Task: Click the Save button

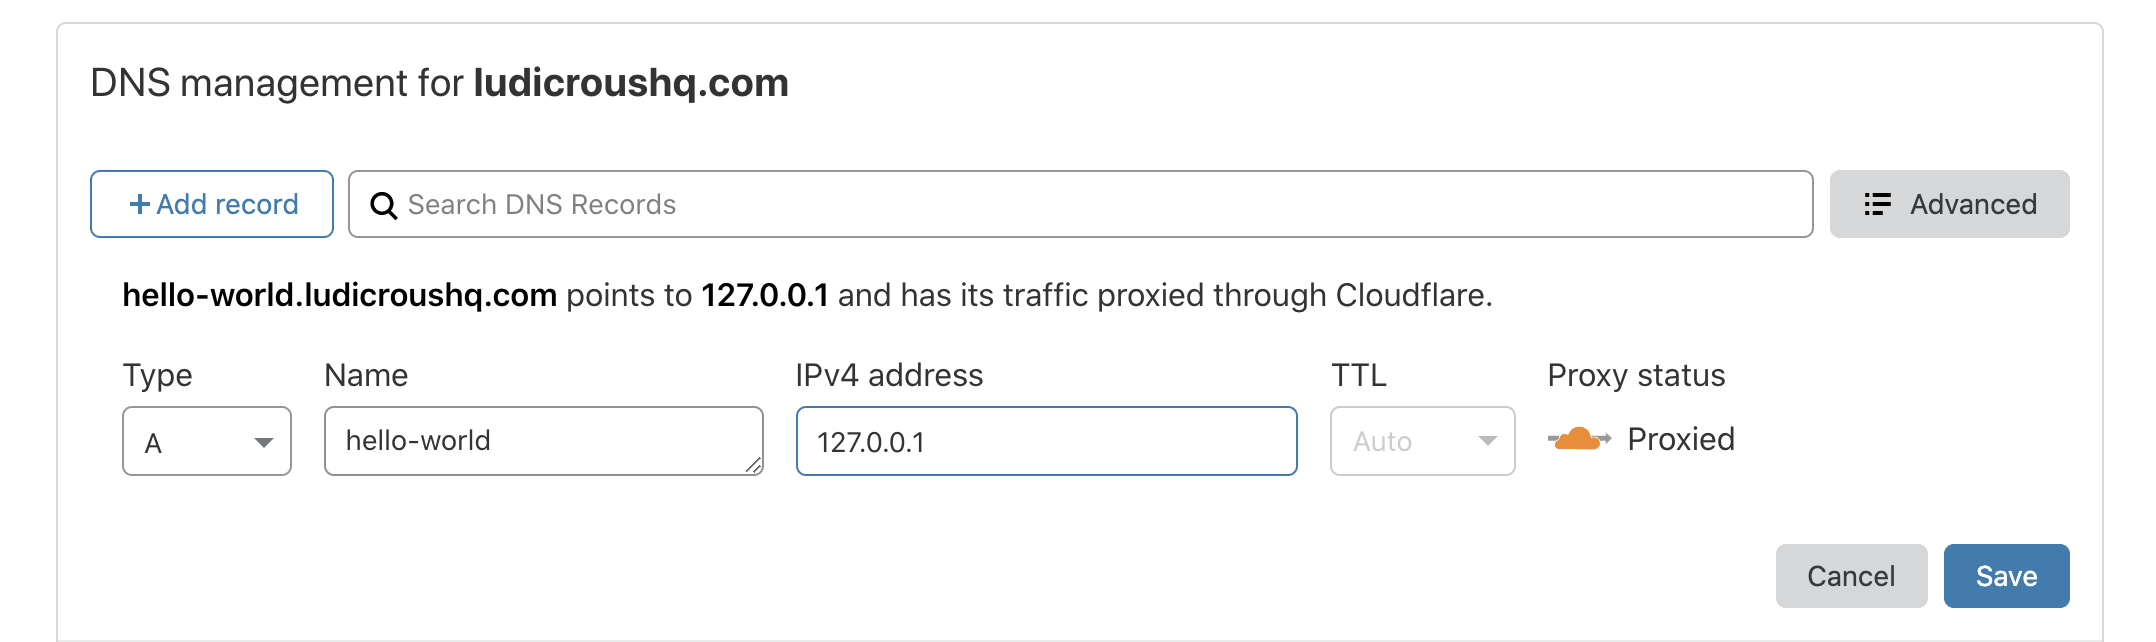Action: [x=2006, y=576]
